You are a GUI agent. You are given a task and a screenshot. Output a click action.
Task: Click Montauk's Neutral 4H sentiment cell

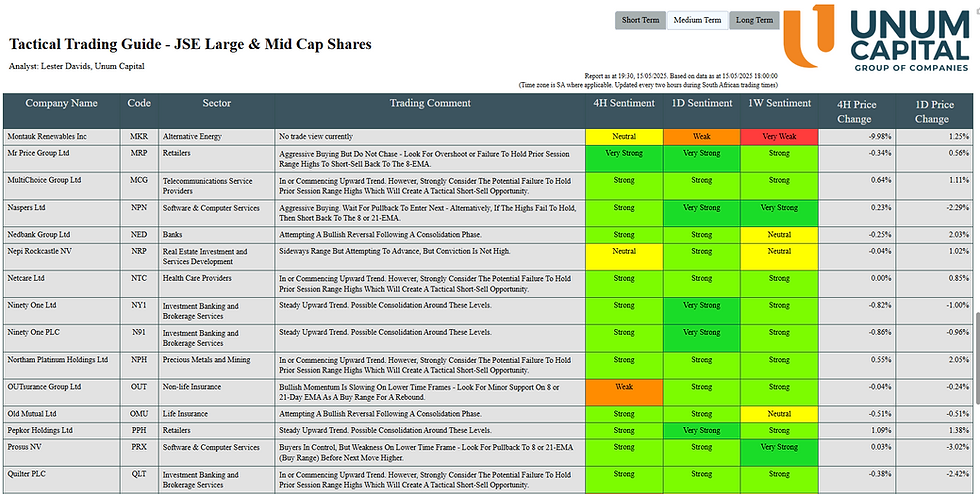pyautogui.click(x=624, y=136)
